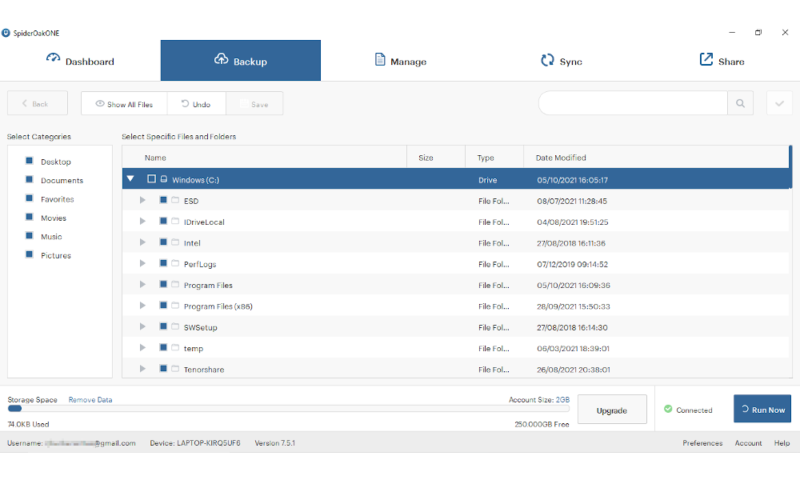Click the ESD folder icon
This screenshot has height=480, width=800.
175,200
